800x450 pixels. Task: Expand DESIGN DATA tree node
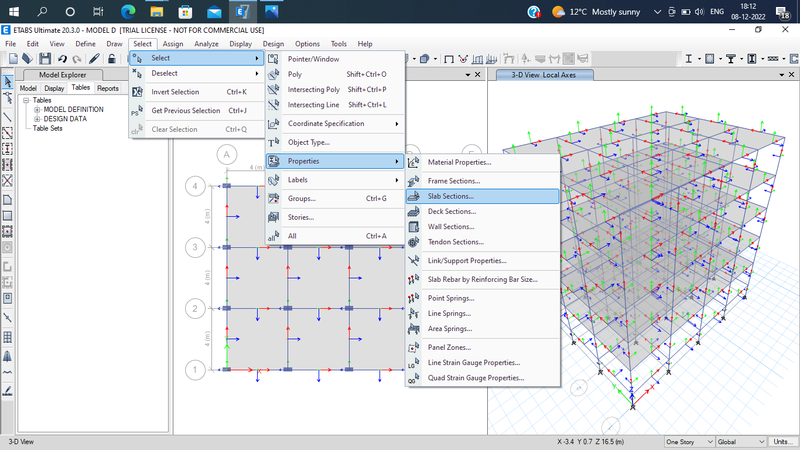37,119
